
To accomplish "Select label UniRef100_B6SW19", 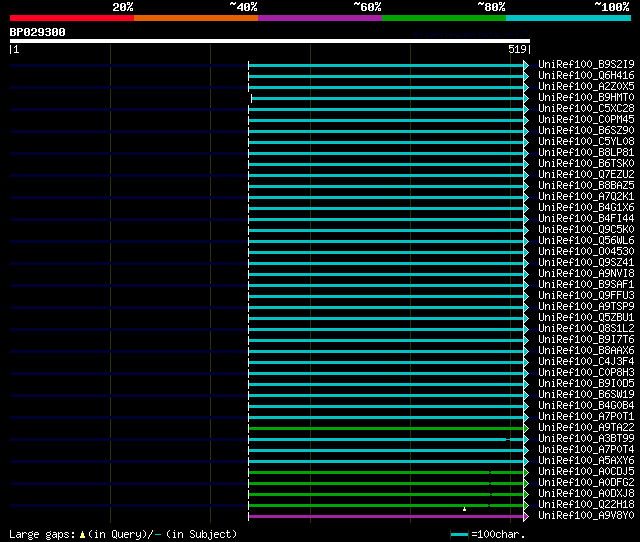I will [x=586, y=395].
